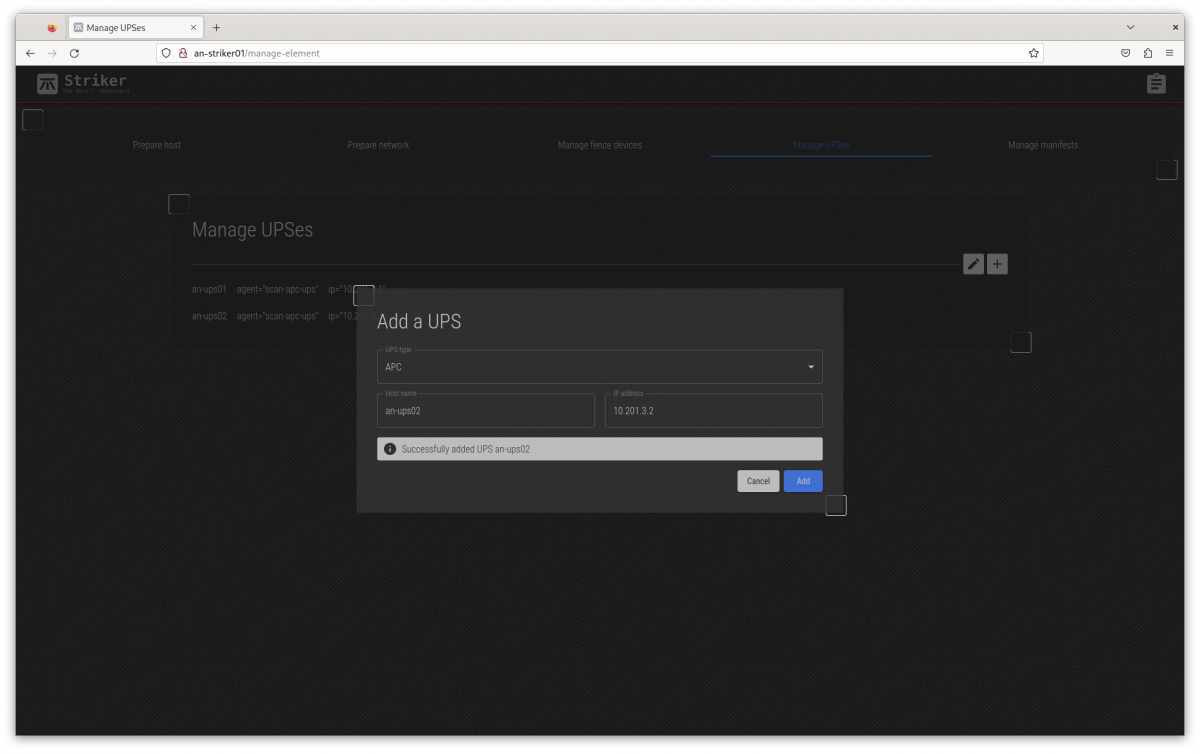Open a new browser tab
This screenshot has width=1200, height=753.
216,28
